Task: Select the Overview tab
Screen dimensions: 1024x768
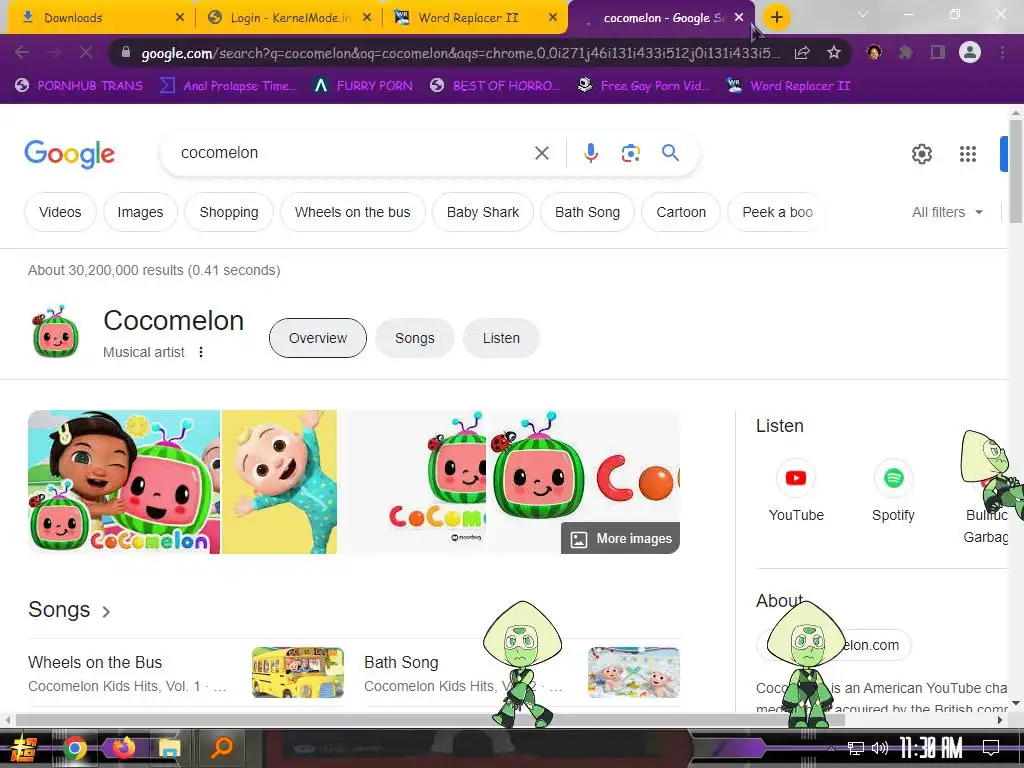Action: (x=318, y=338)
